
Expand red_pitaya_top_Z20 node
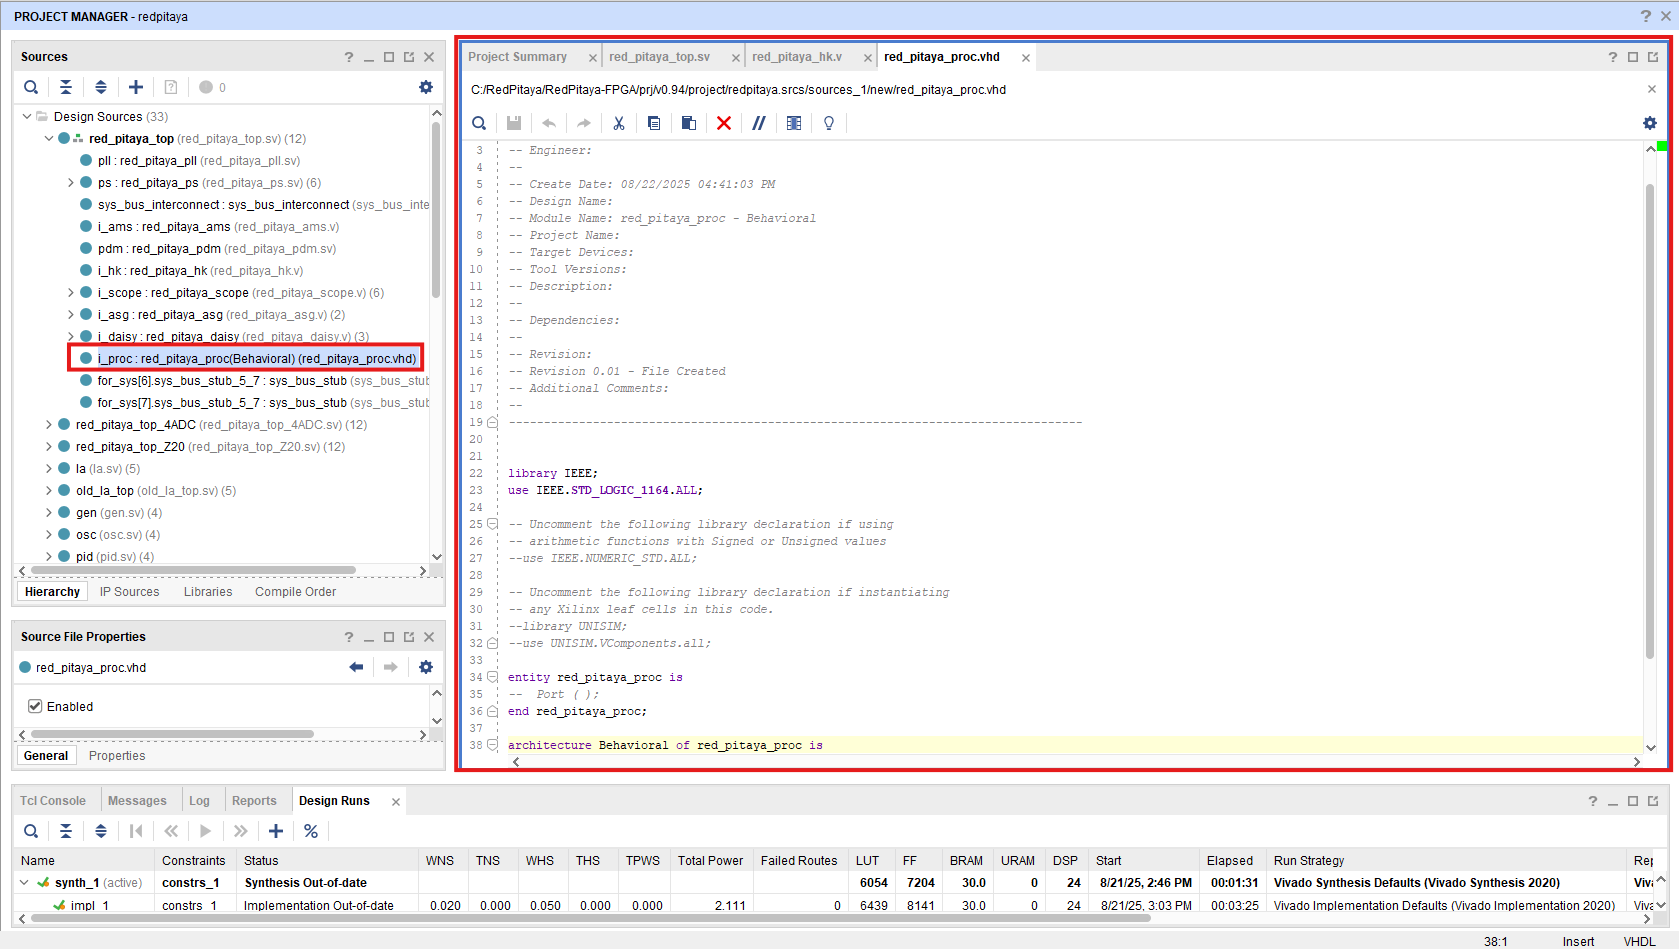click(48, 446)
